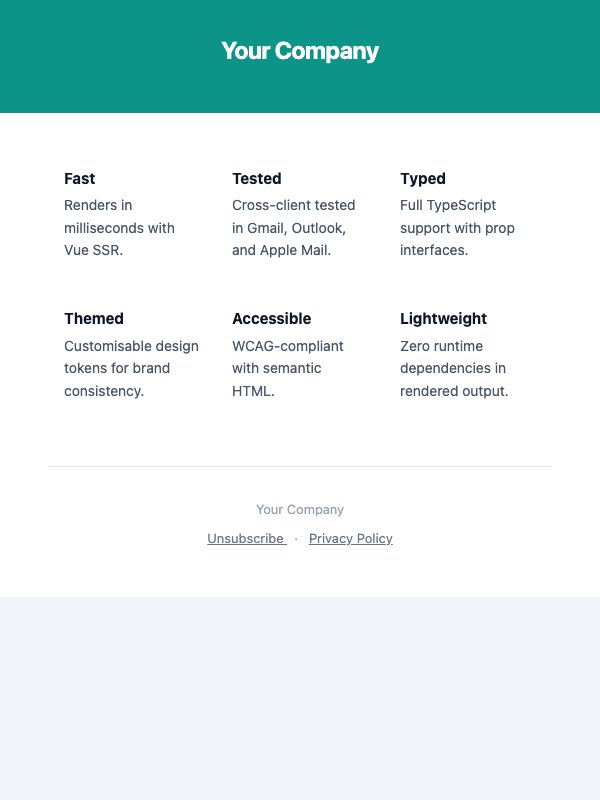
Task: Click the design tokens description
Action: point(131,368)
